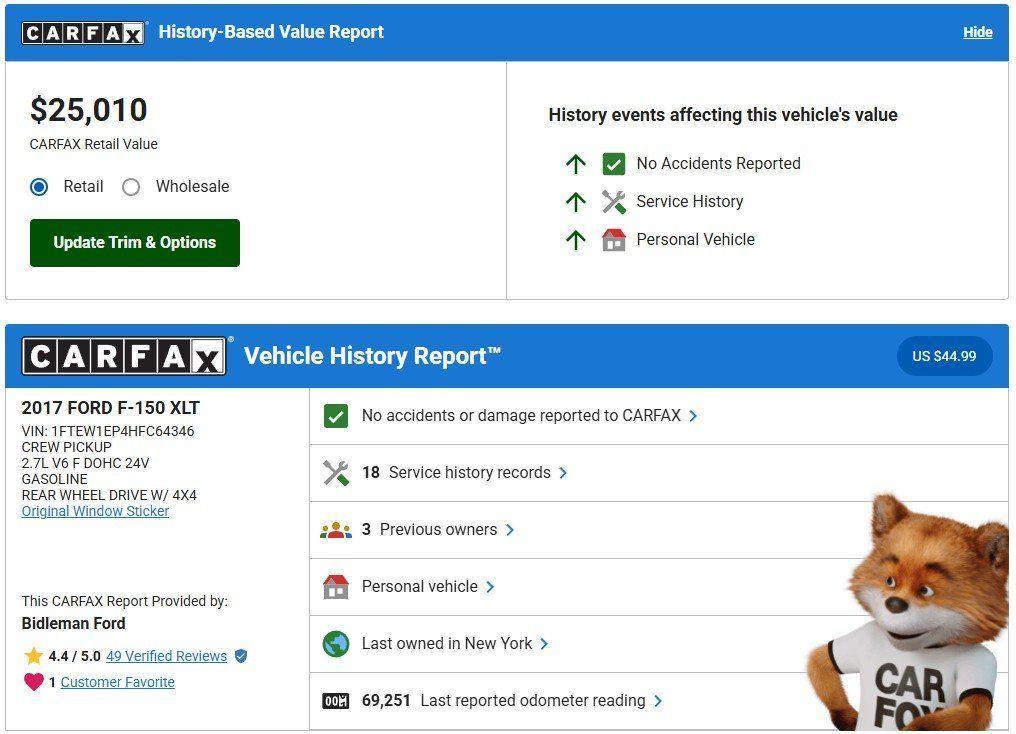1016x734 pixels.
Task: Click the checked No Accidents Reported checkbox
Action: (x=614, y=163)
